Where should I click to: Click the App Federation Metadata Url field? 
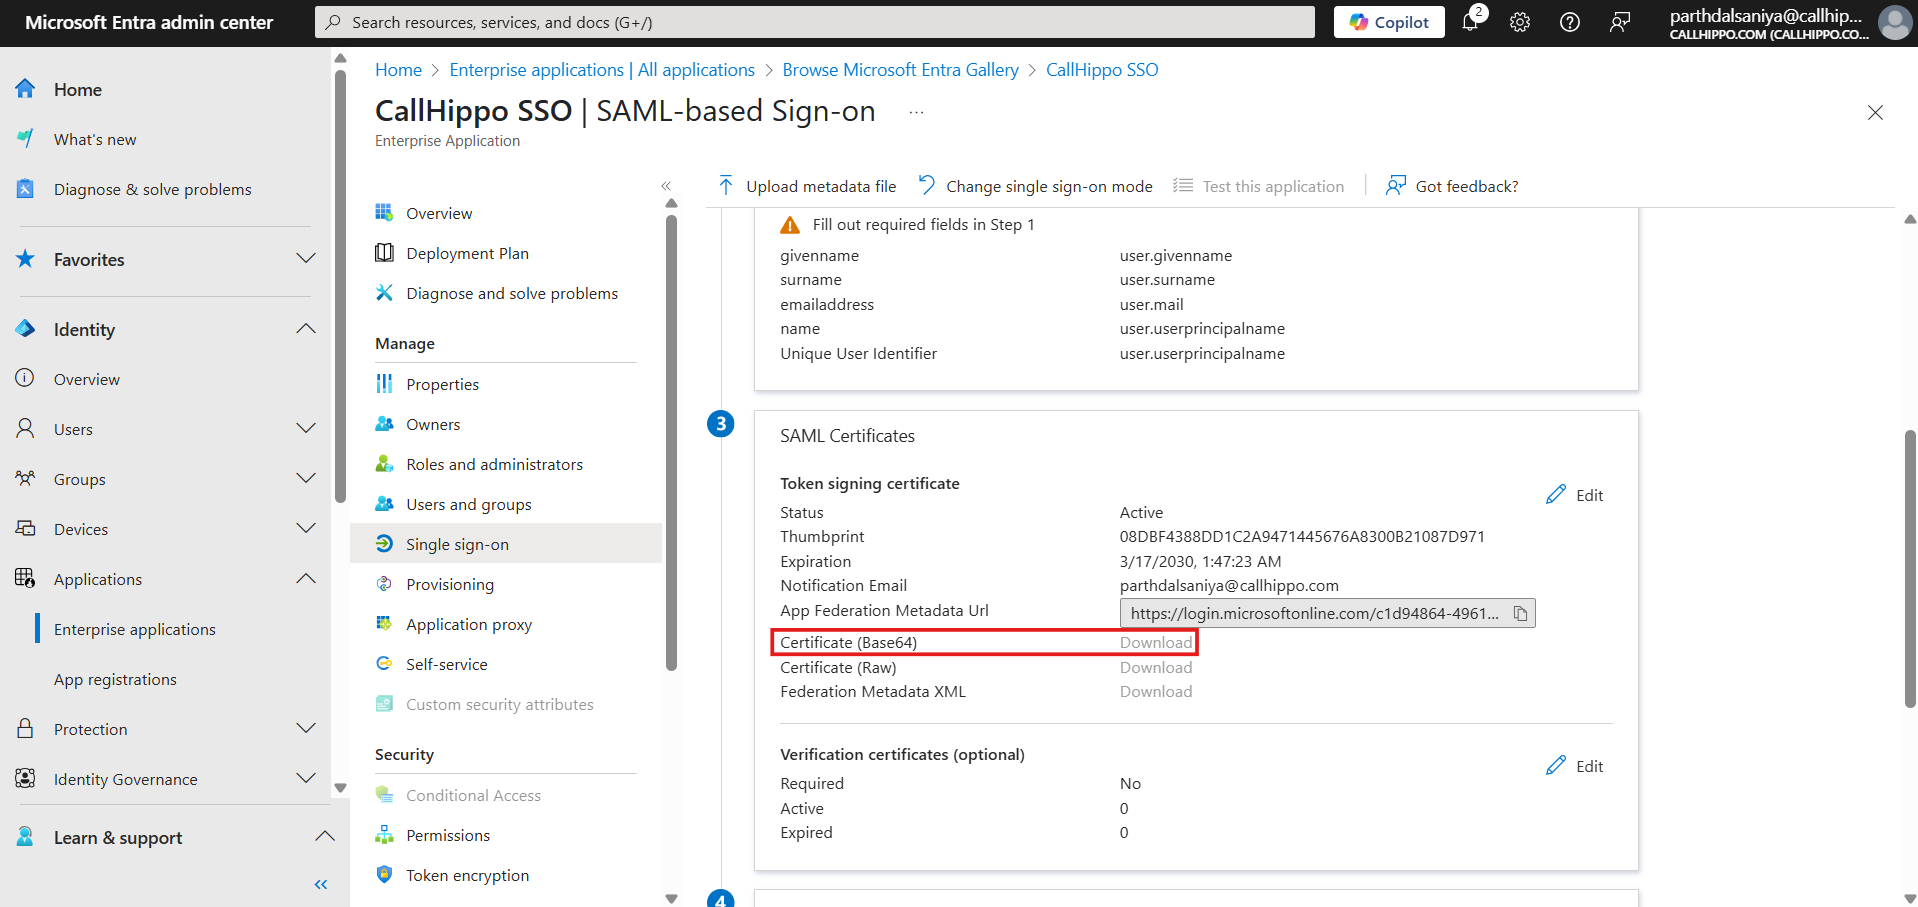[1327, 613]
